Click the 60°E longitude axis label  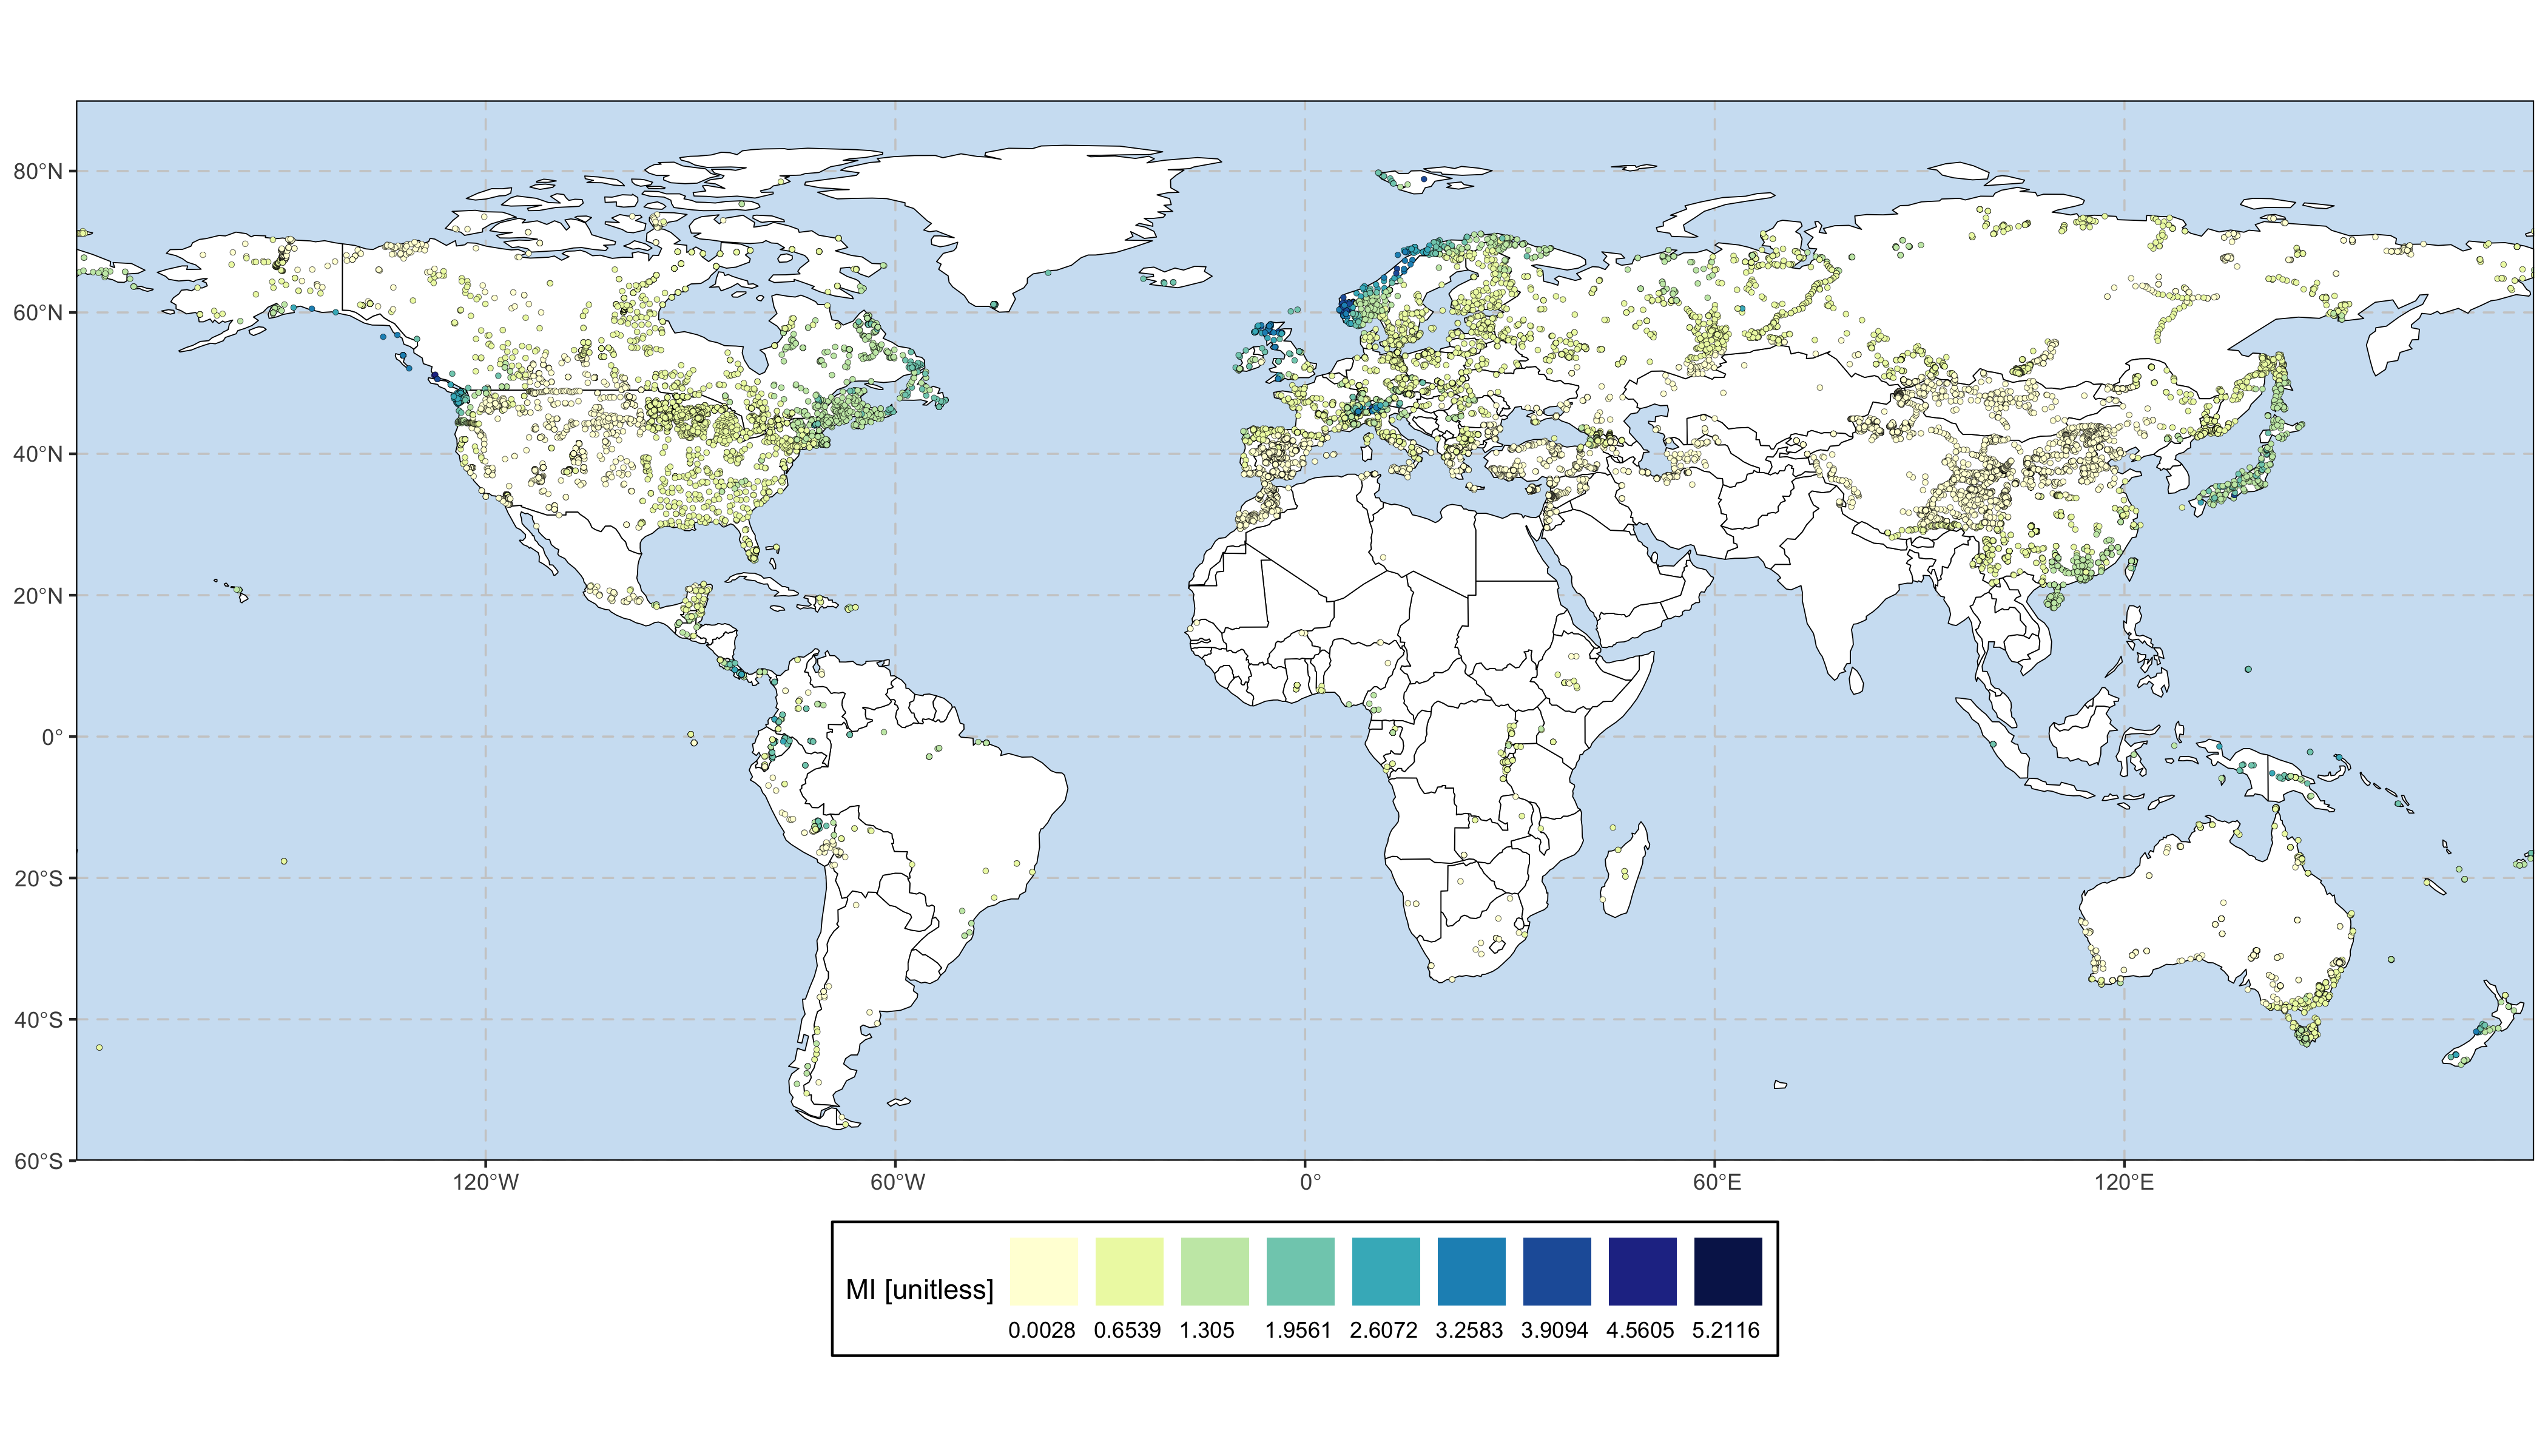[1716, 1183]
